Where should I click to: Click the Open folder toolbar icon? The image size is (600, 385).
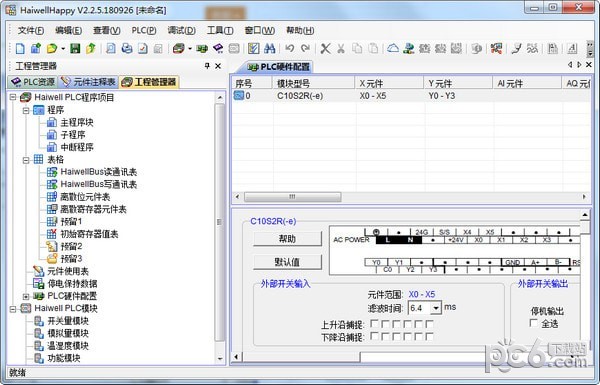tap(52, 49)
